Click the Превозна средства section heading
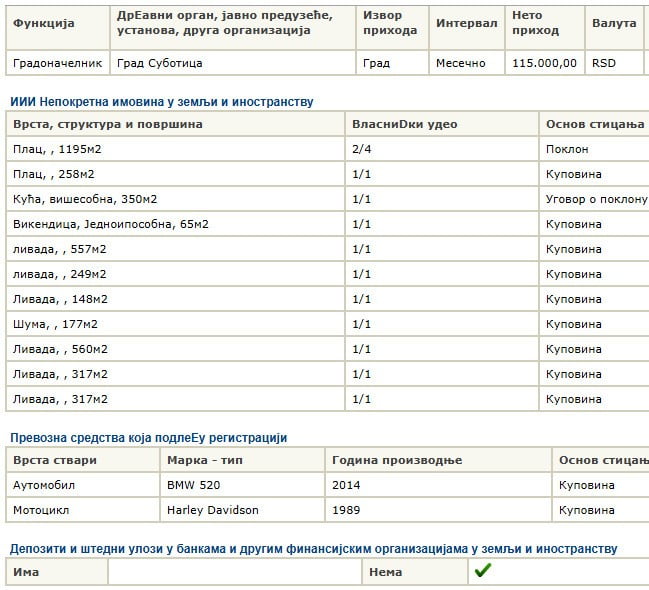Screen dimensions: 649x590 (149, 438)
